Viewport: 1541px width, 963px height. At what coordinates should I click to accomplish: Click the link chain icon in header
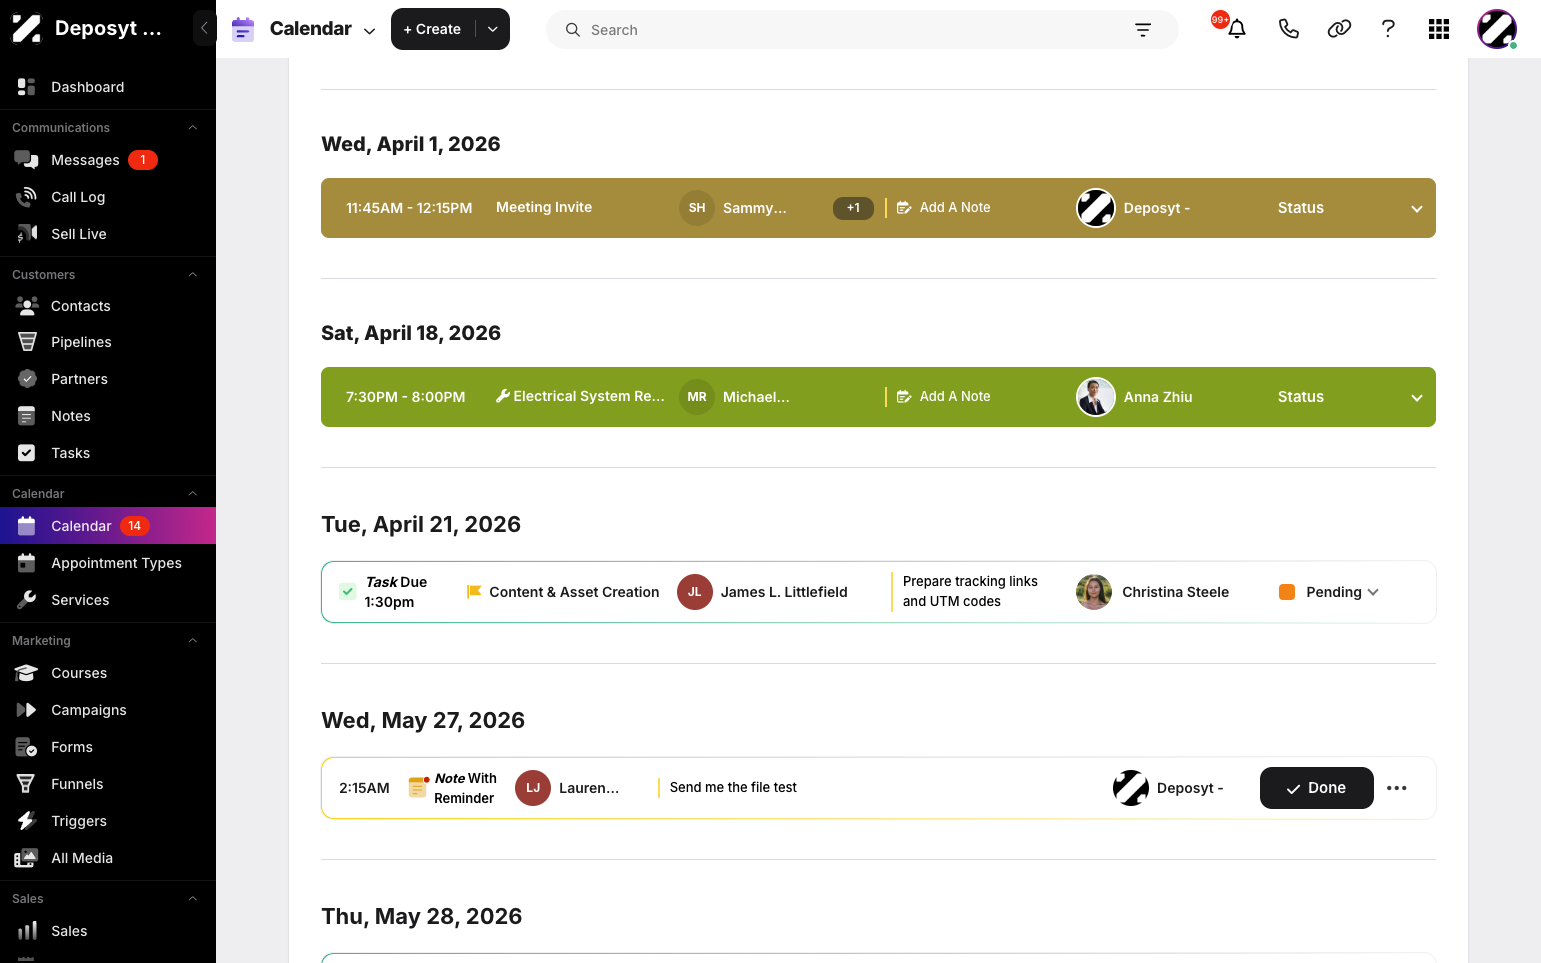click(1339, 29)
